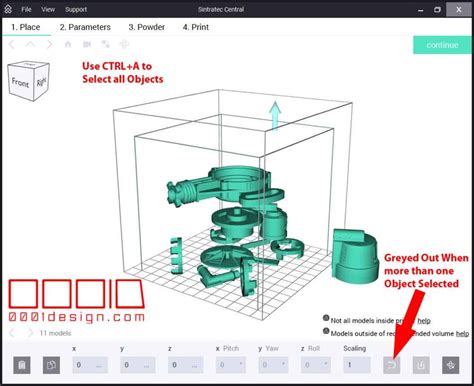Click the move/pan icon in top toolbar
This screenshot has width=474, height=386.
tap(124, 44)
